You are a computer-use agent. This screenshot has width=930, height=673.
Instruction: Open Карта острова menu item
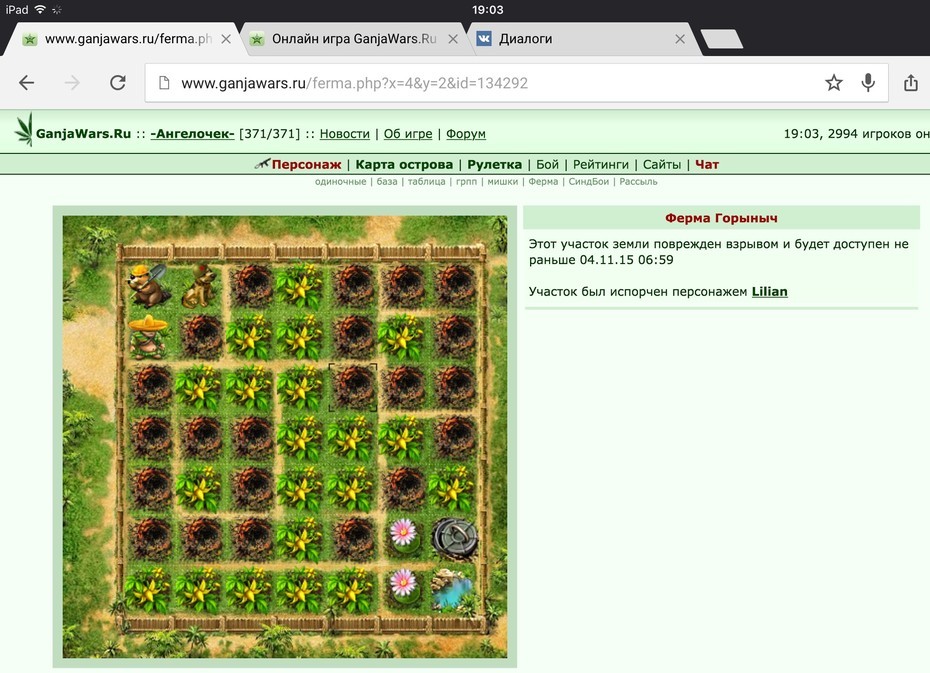pos(404,164)
